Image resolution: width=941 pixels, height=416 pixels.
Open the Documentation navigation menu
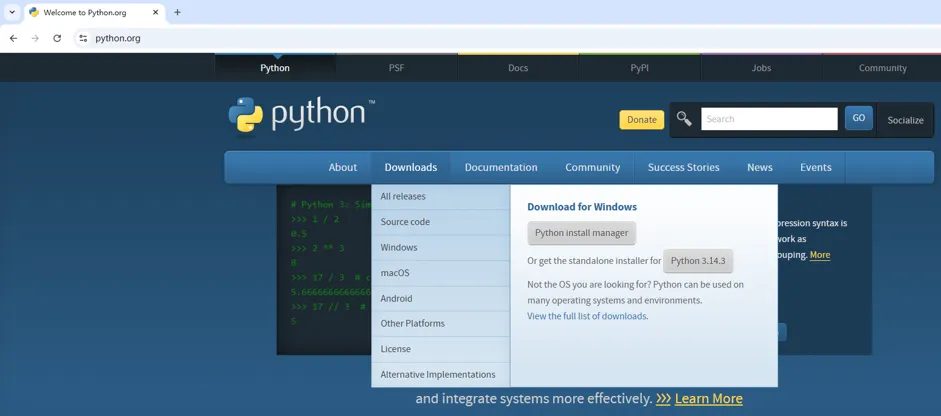click(501, 167)
